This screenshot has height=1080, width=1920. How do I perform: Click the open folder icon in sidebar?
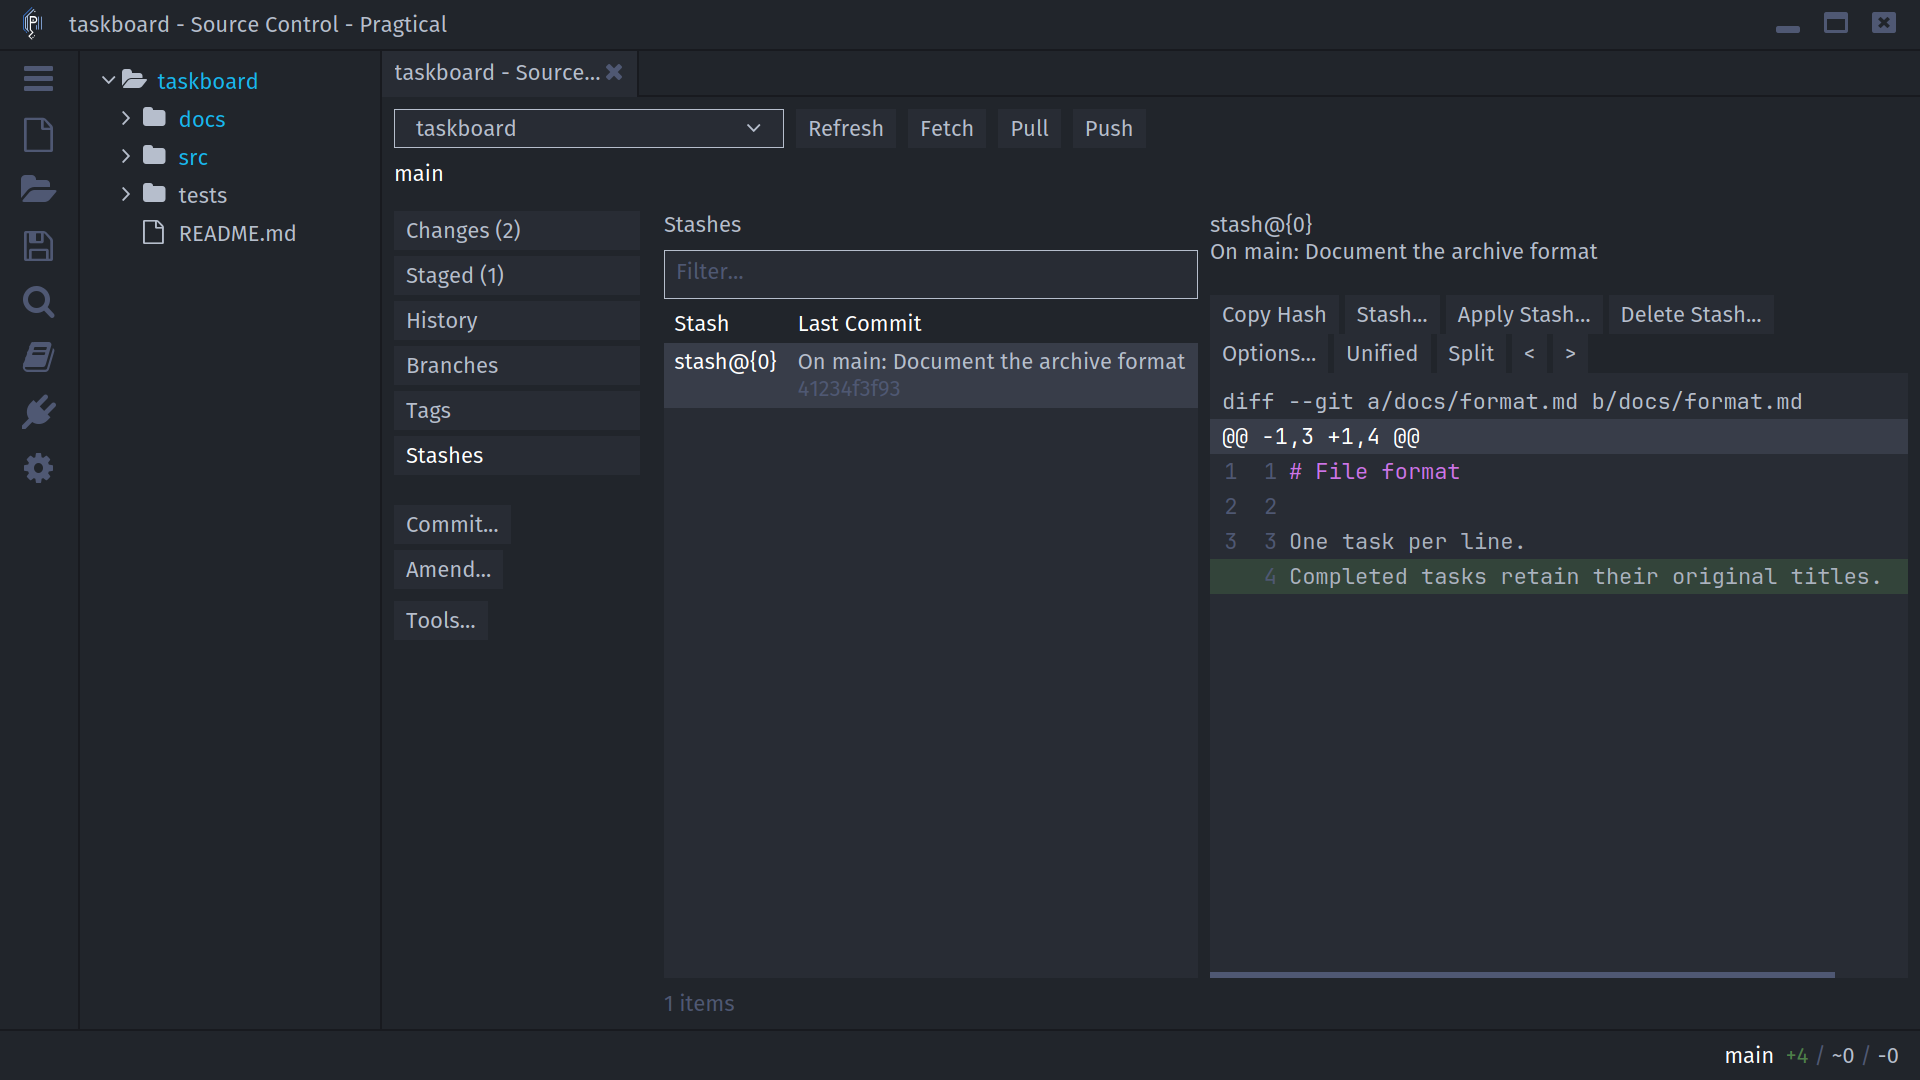pyautogui.click(x=38, y=189)
